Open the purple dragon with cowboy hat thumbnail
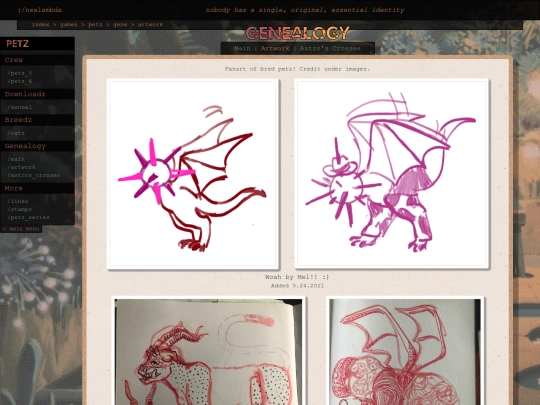 point(392,174)
